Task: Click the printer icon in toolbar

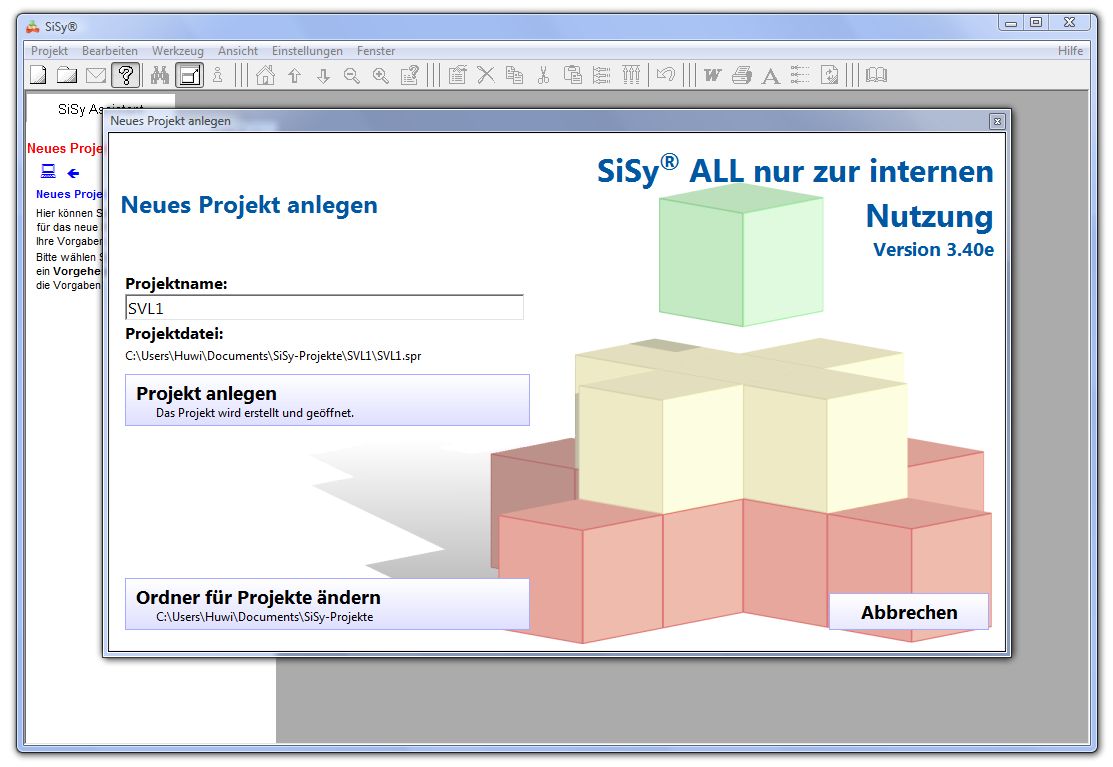Action: (x=741, y=75)
